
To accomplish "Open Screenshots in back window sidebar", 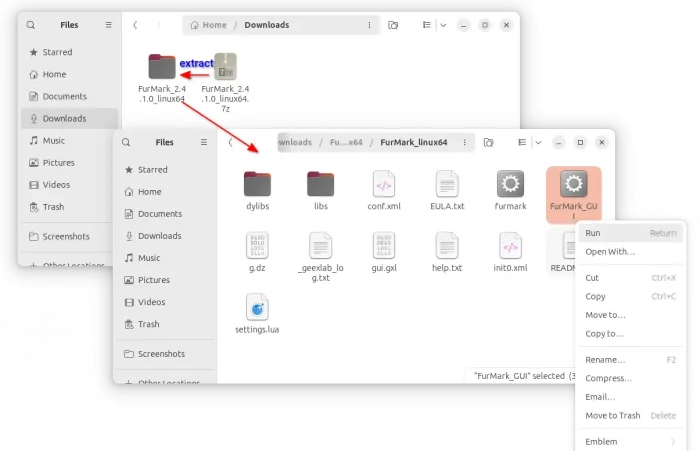I will [x=67, y=236].
